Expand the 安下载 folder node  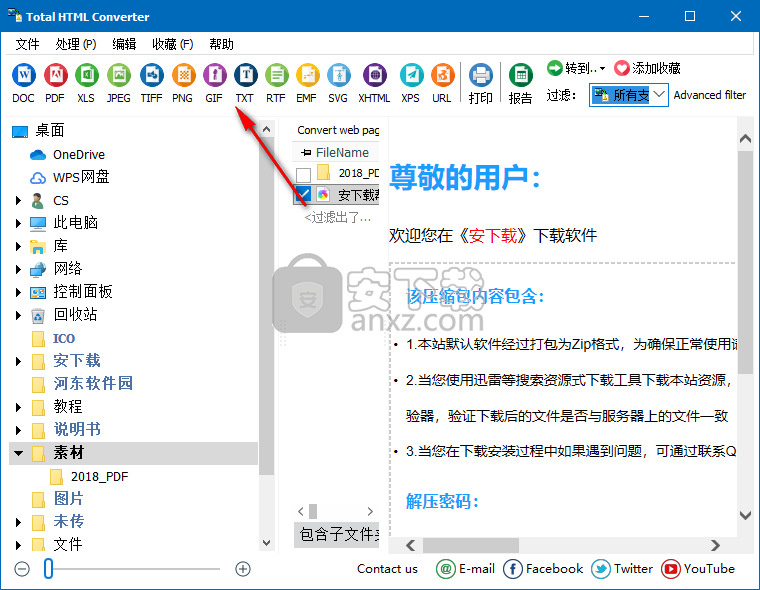18,361
